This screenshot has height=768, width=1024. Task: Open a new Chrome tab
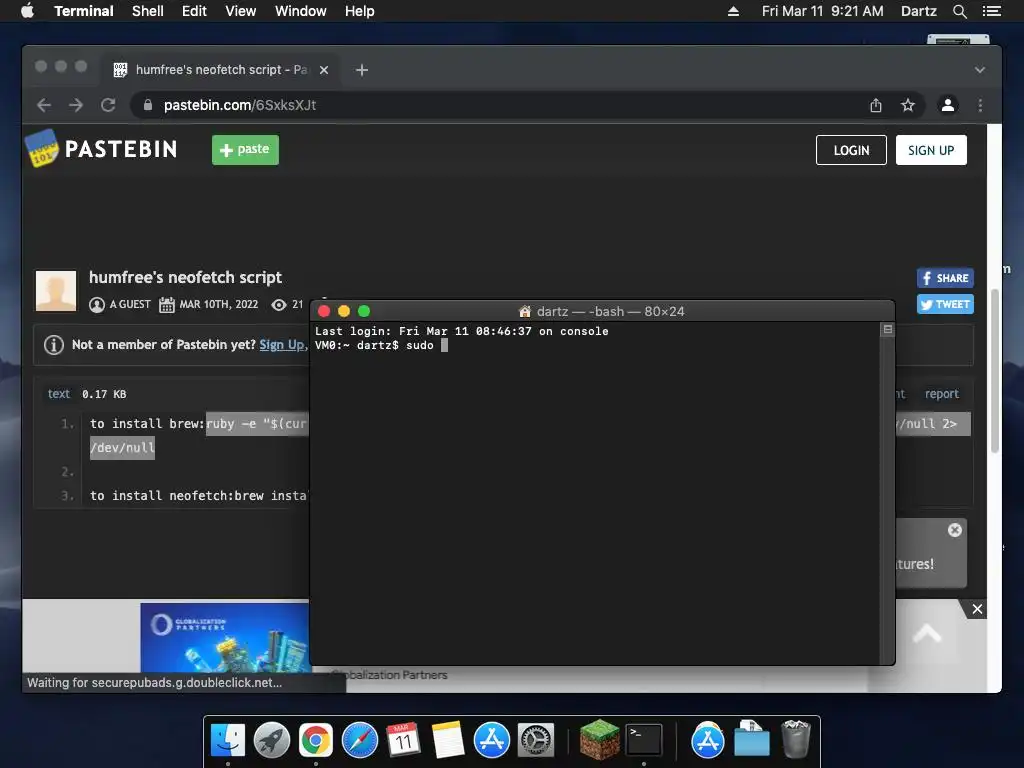pyautogui.click(x=362, y=69)
